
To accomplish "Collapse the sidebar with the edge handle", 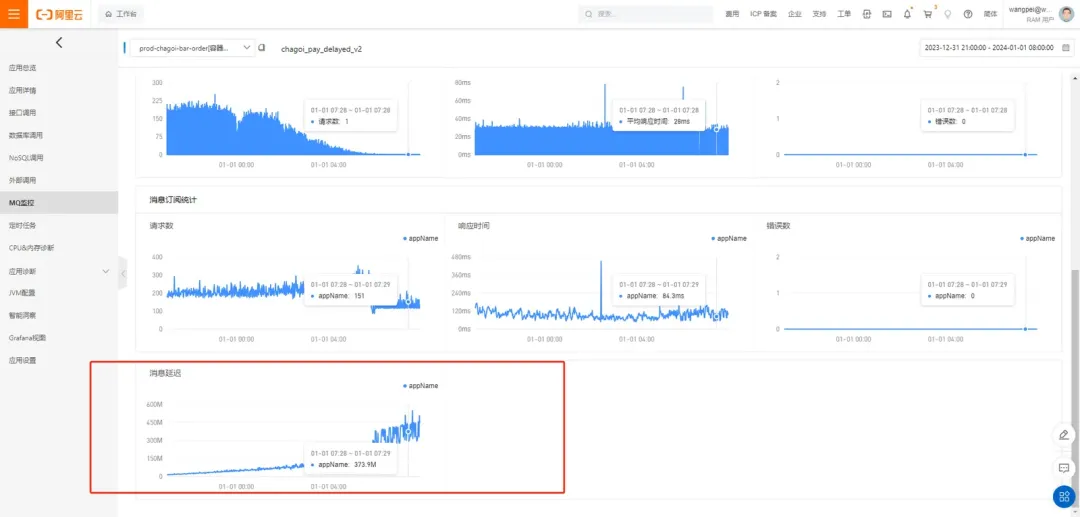I will coord(123,273).
